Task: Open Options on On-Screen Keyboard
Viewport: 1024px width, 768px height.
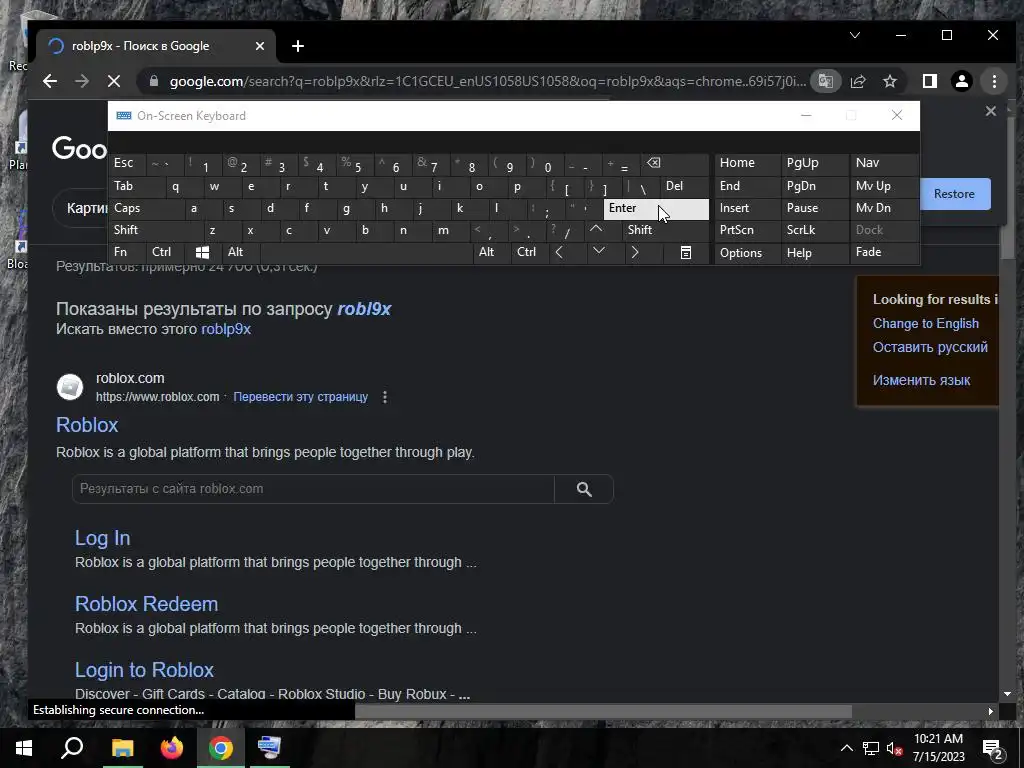Action: 748,253
